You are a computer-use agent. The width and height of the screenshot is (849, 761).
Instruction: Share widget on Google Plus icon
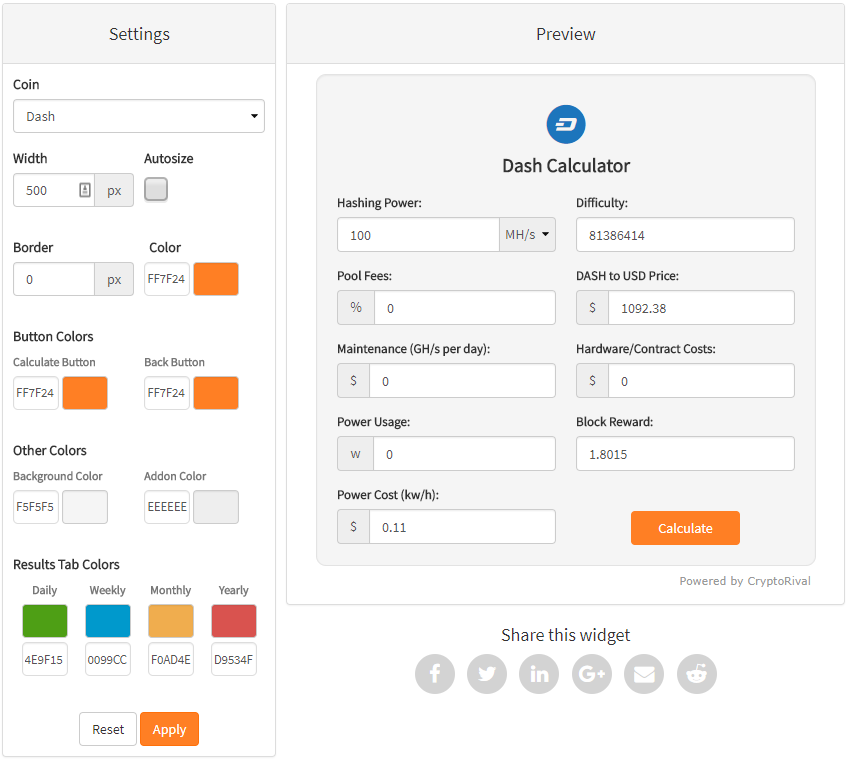(592, 674)
